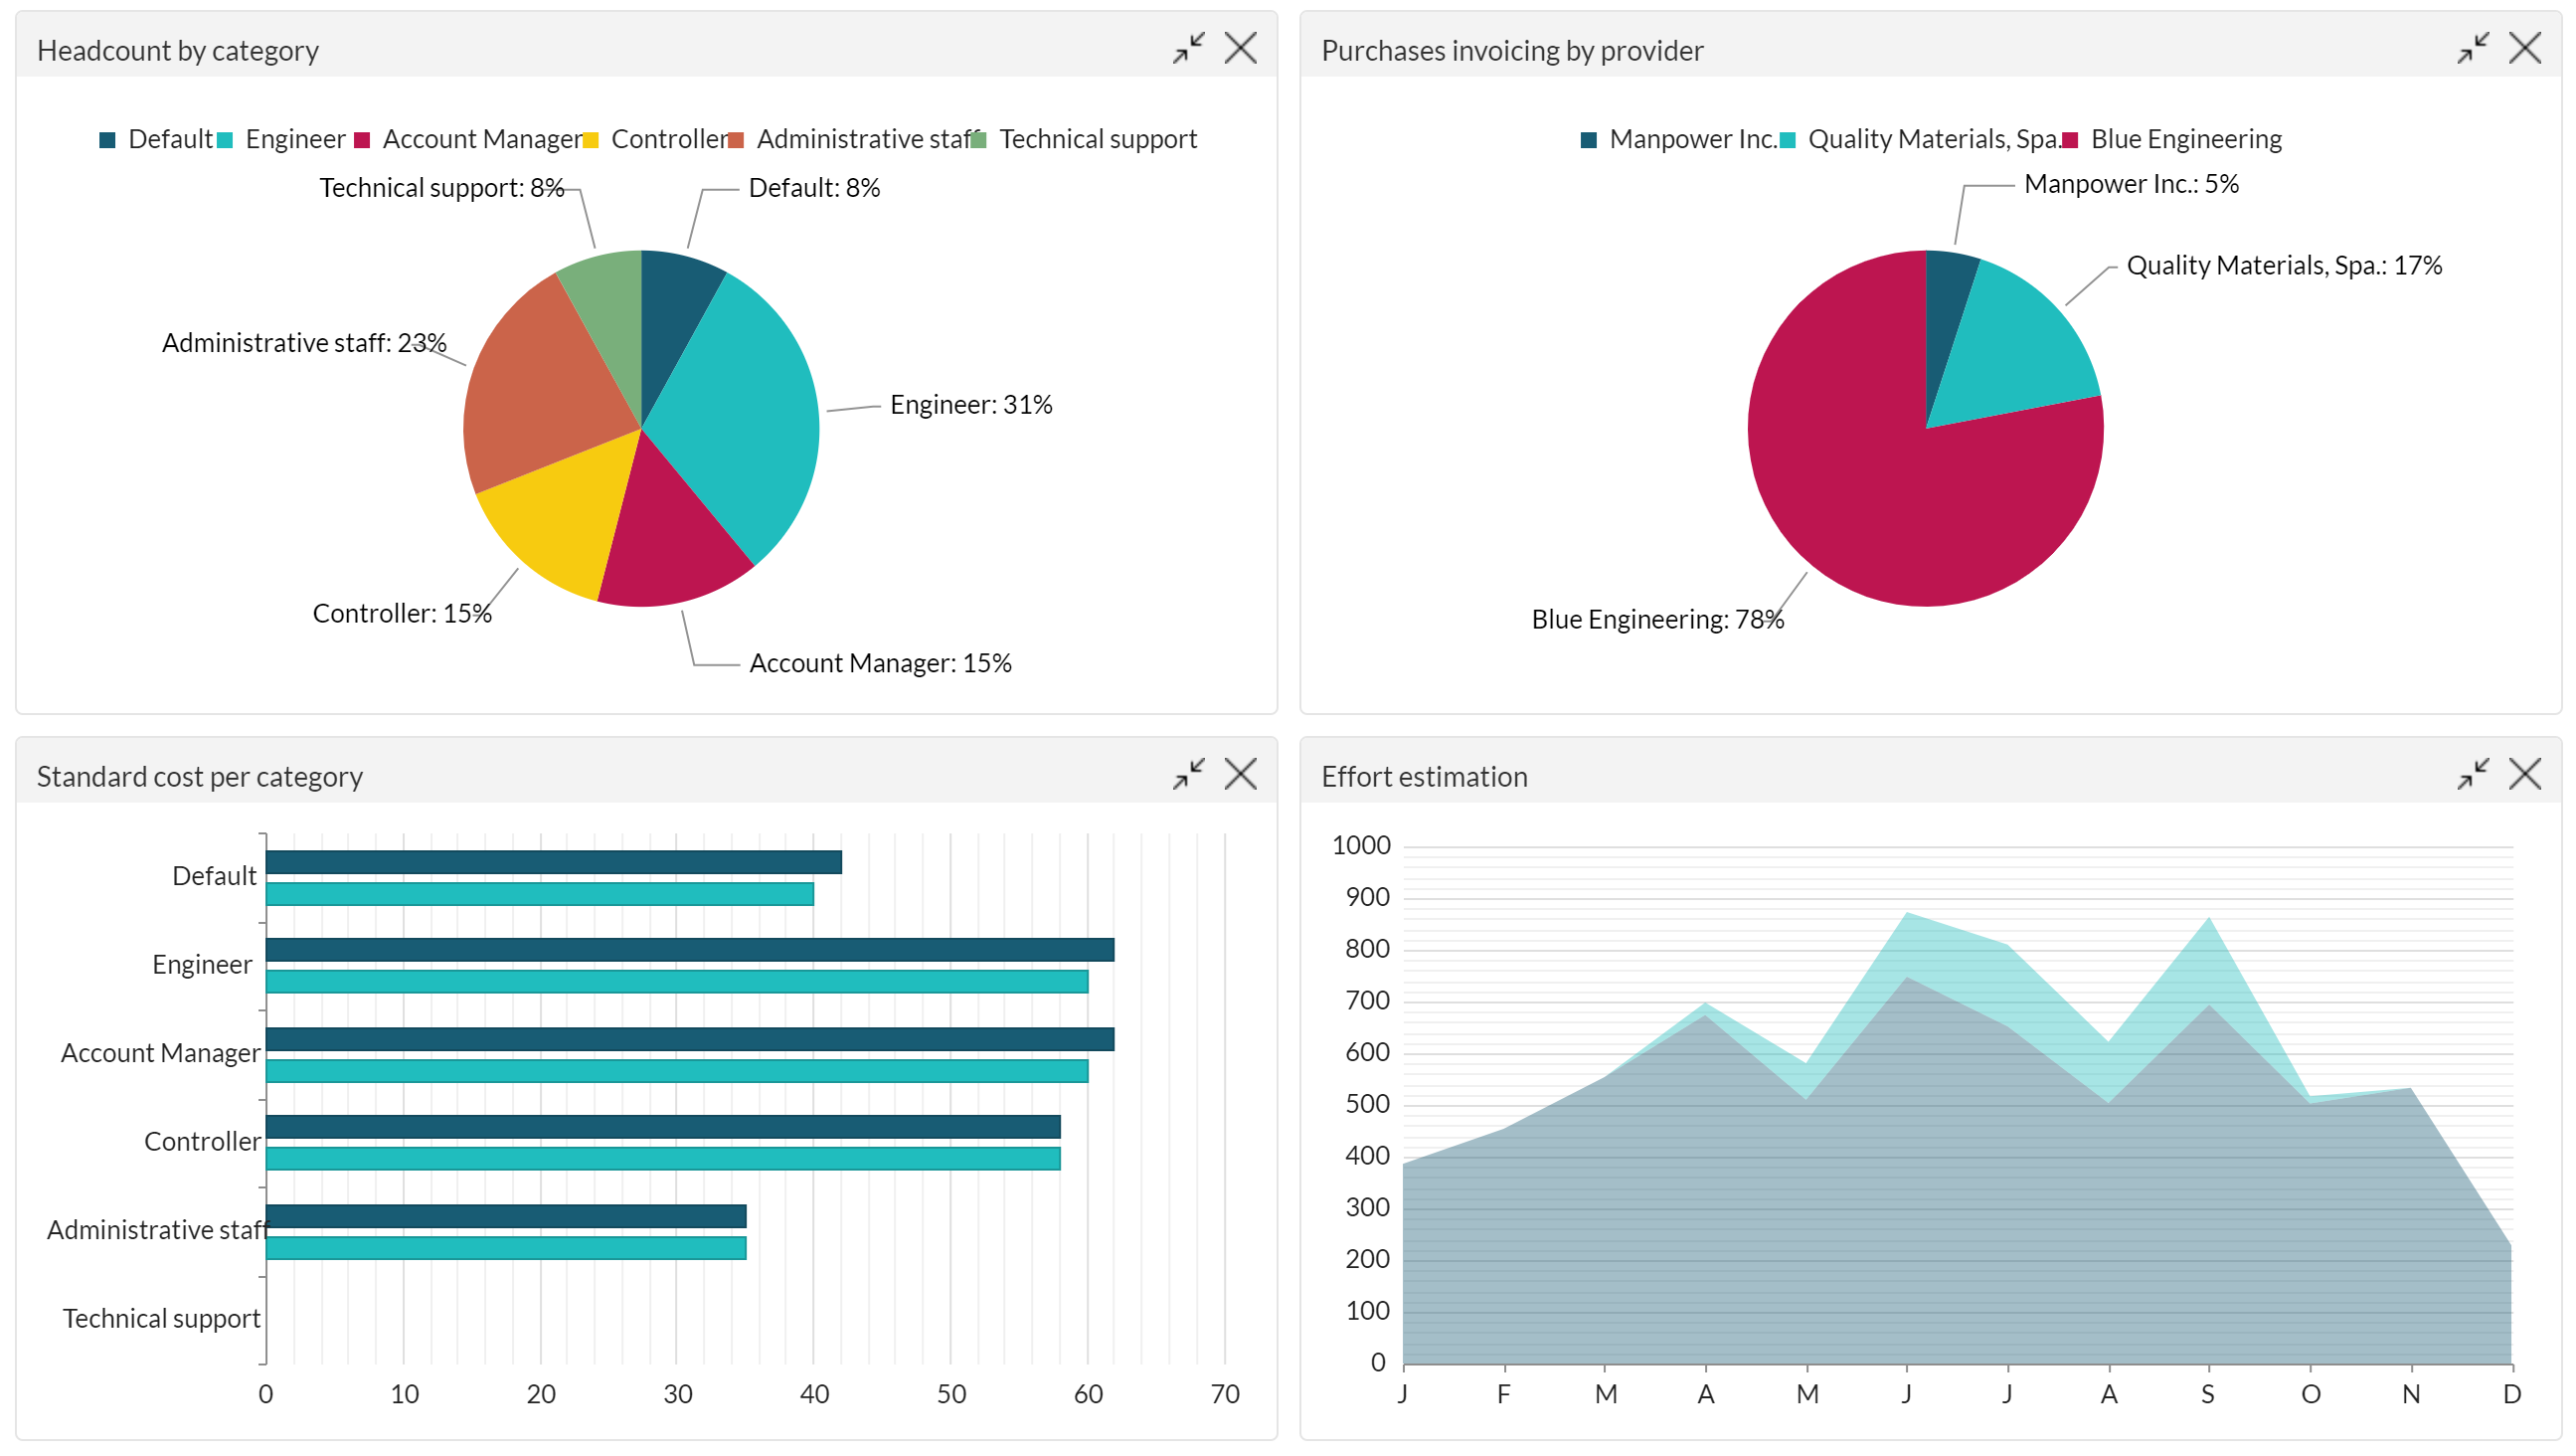Image resolution: width=2576 pixels, height=1456 pixels.
Task: Click the dark Engineer bar in cost chart
Action: [690, 949]
